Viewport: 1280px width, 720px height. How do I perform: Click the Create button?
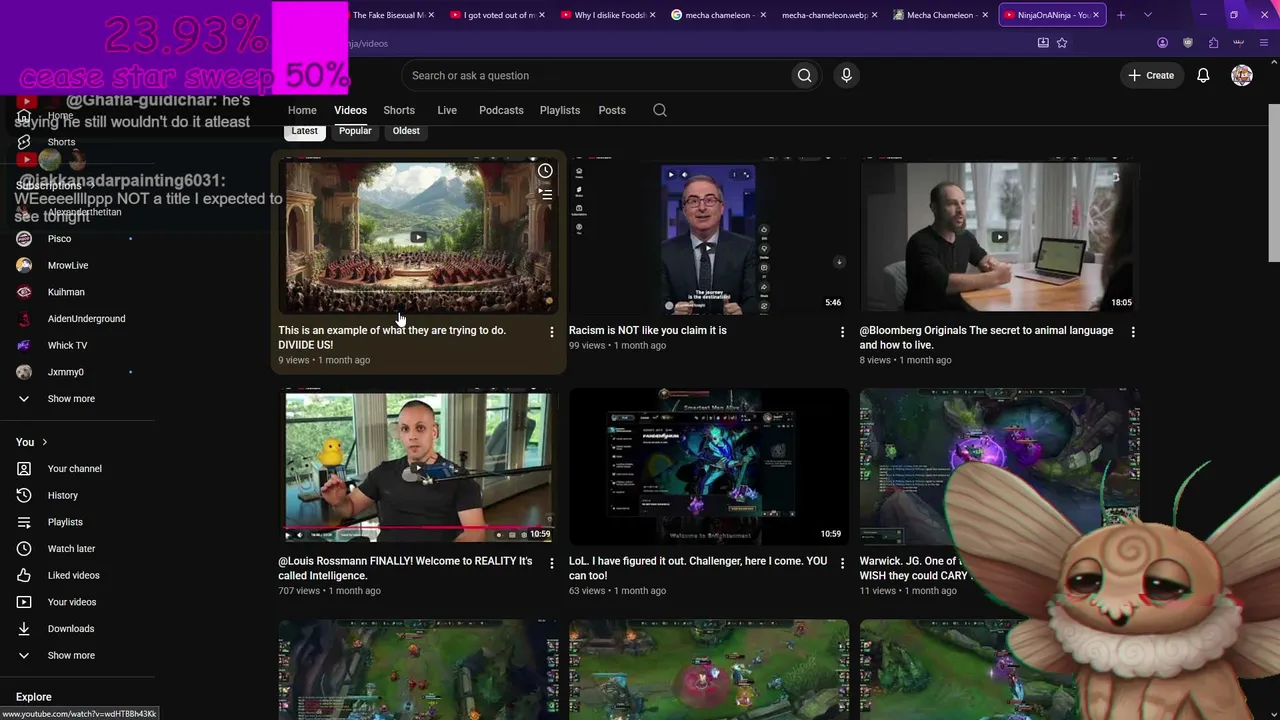1151,75
